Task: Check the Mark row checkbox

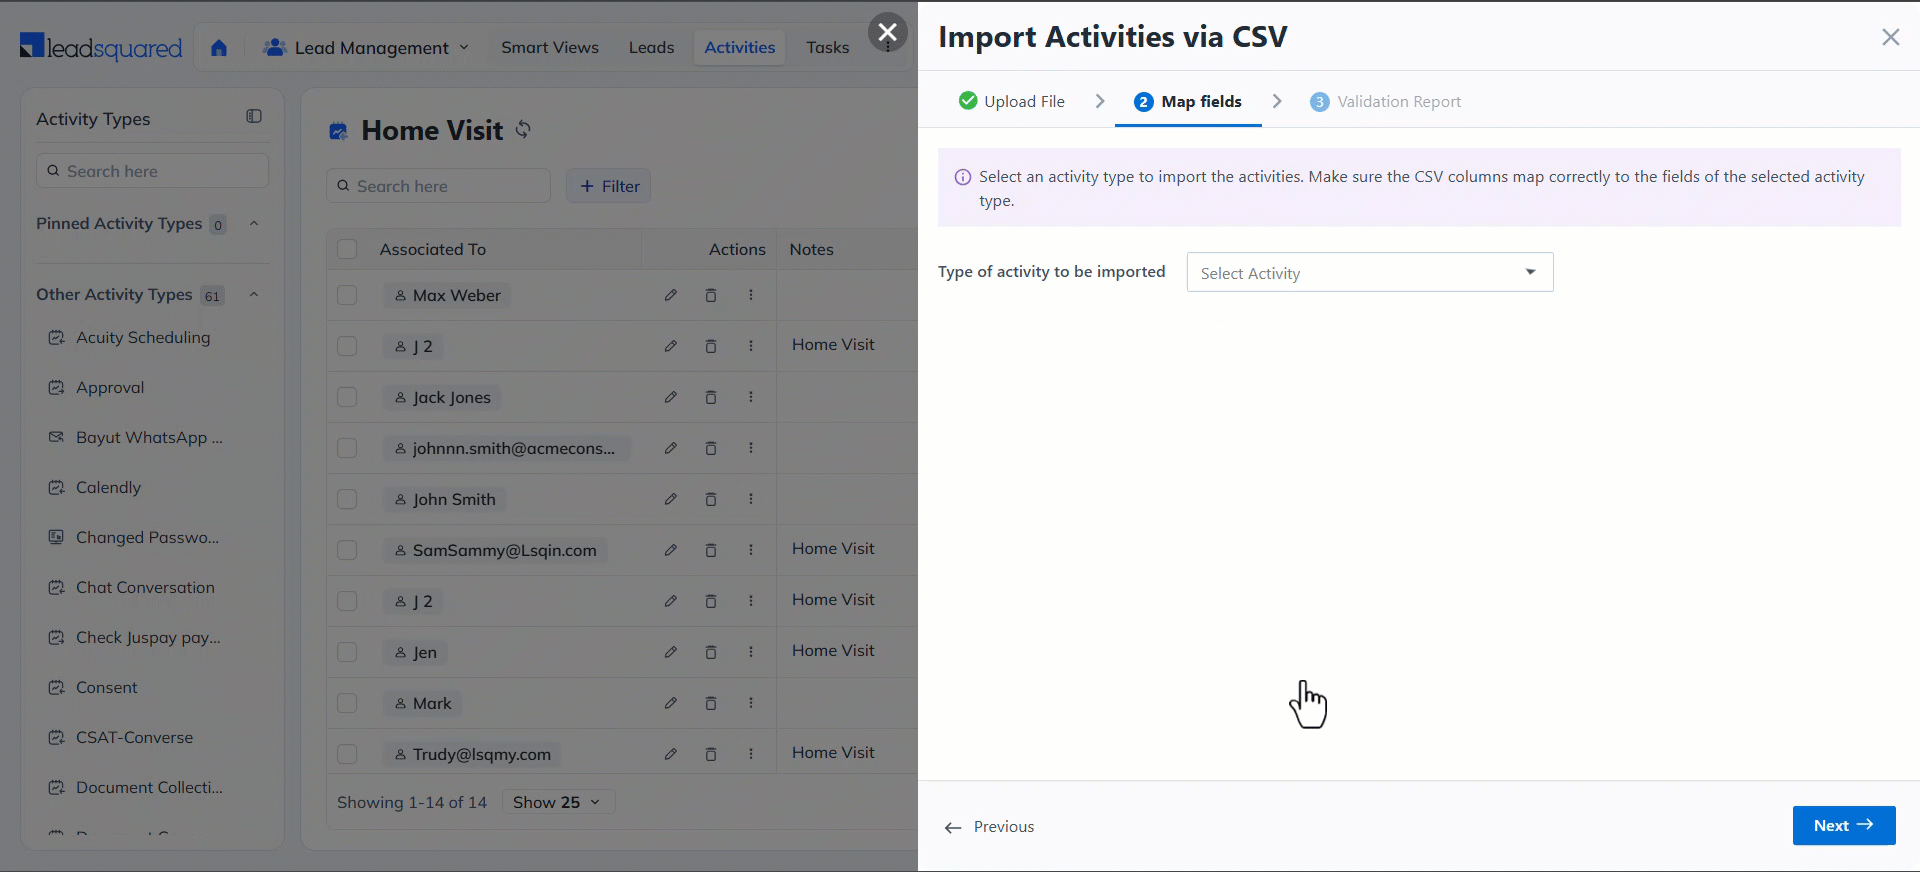Action: pos(347,703)
